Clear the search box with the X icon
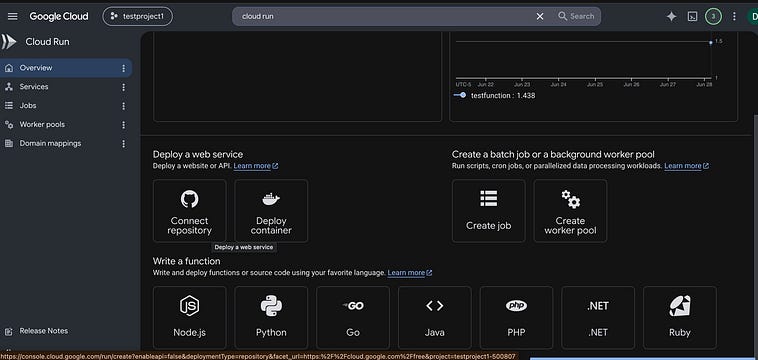This screenshot has width=758, height=360. 540,16
